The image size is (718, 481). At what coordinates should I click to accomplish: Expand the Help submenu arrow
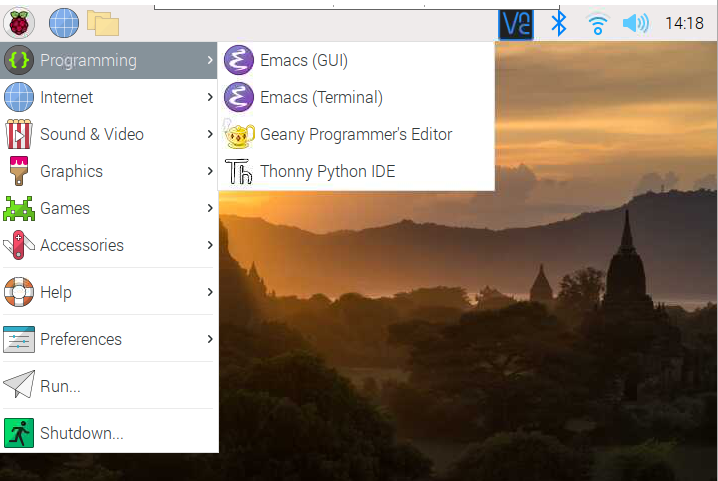click(210, 292)
